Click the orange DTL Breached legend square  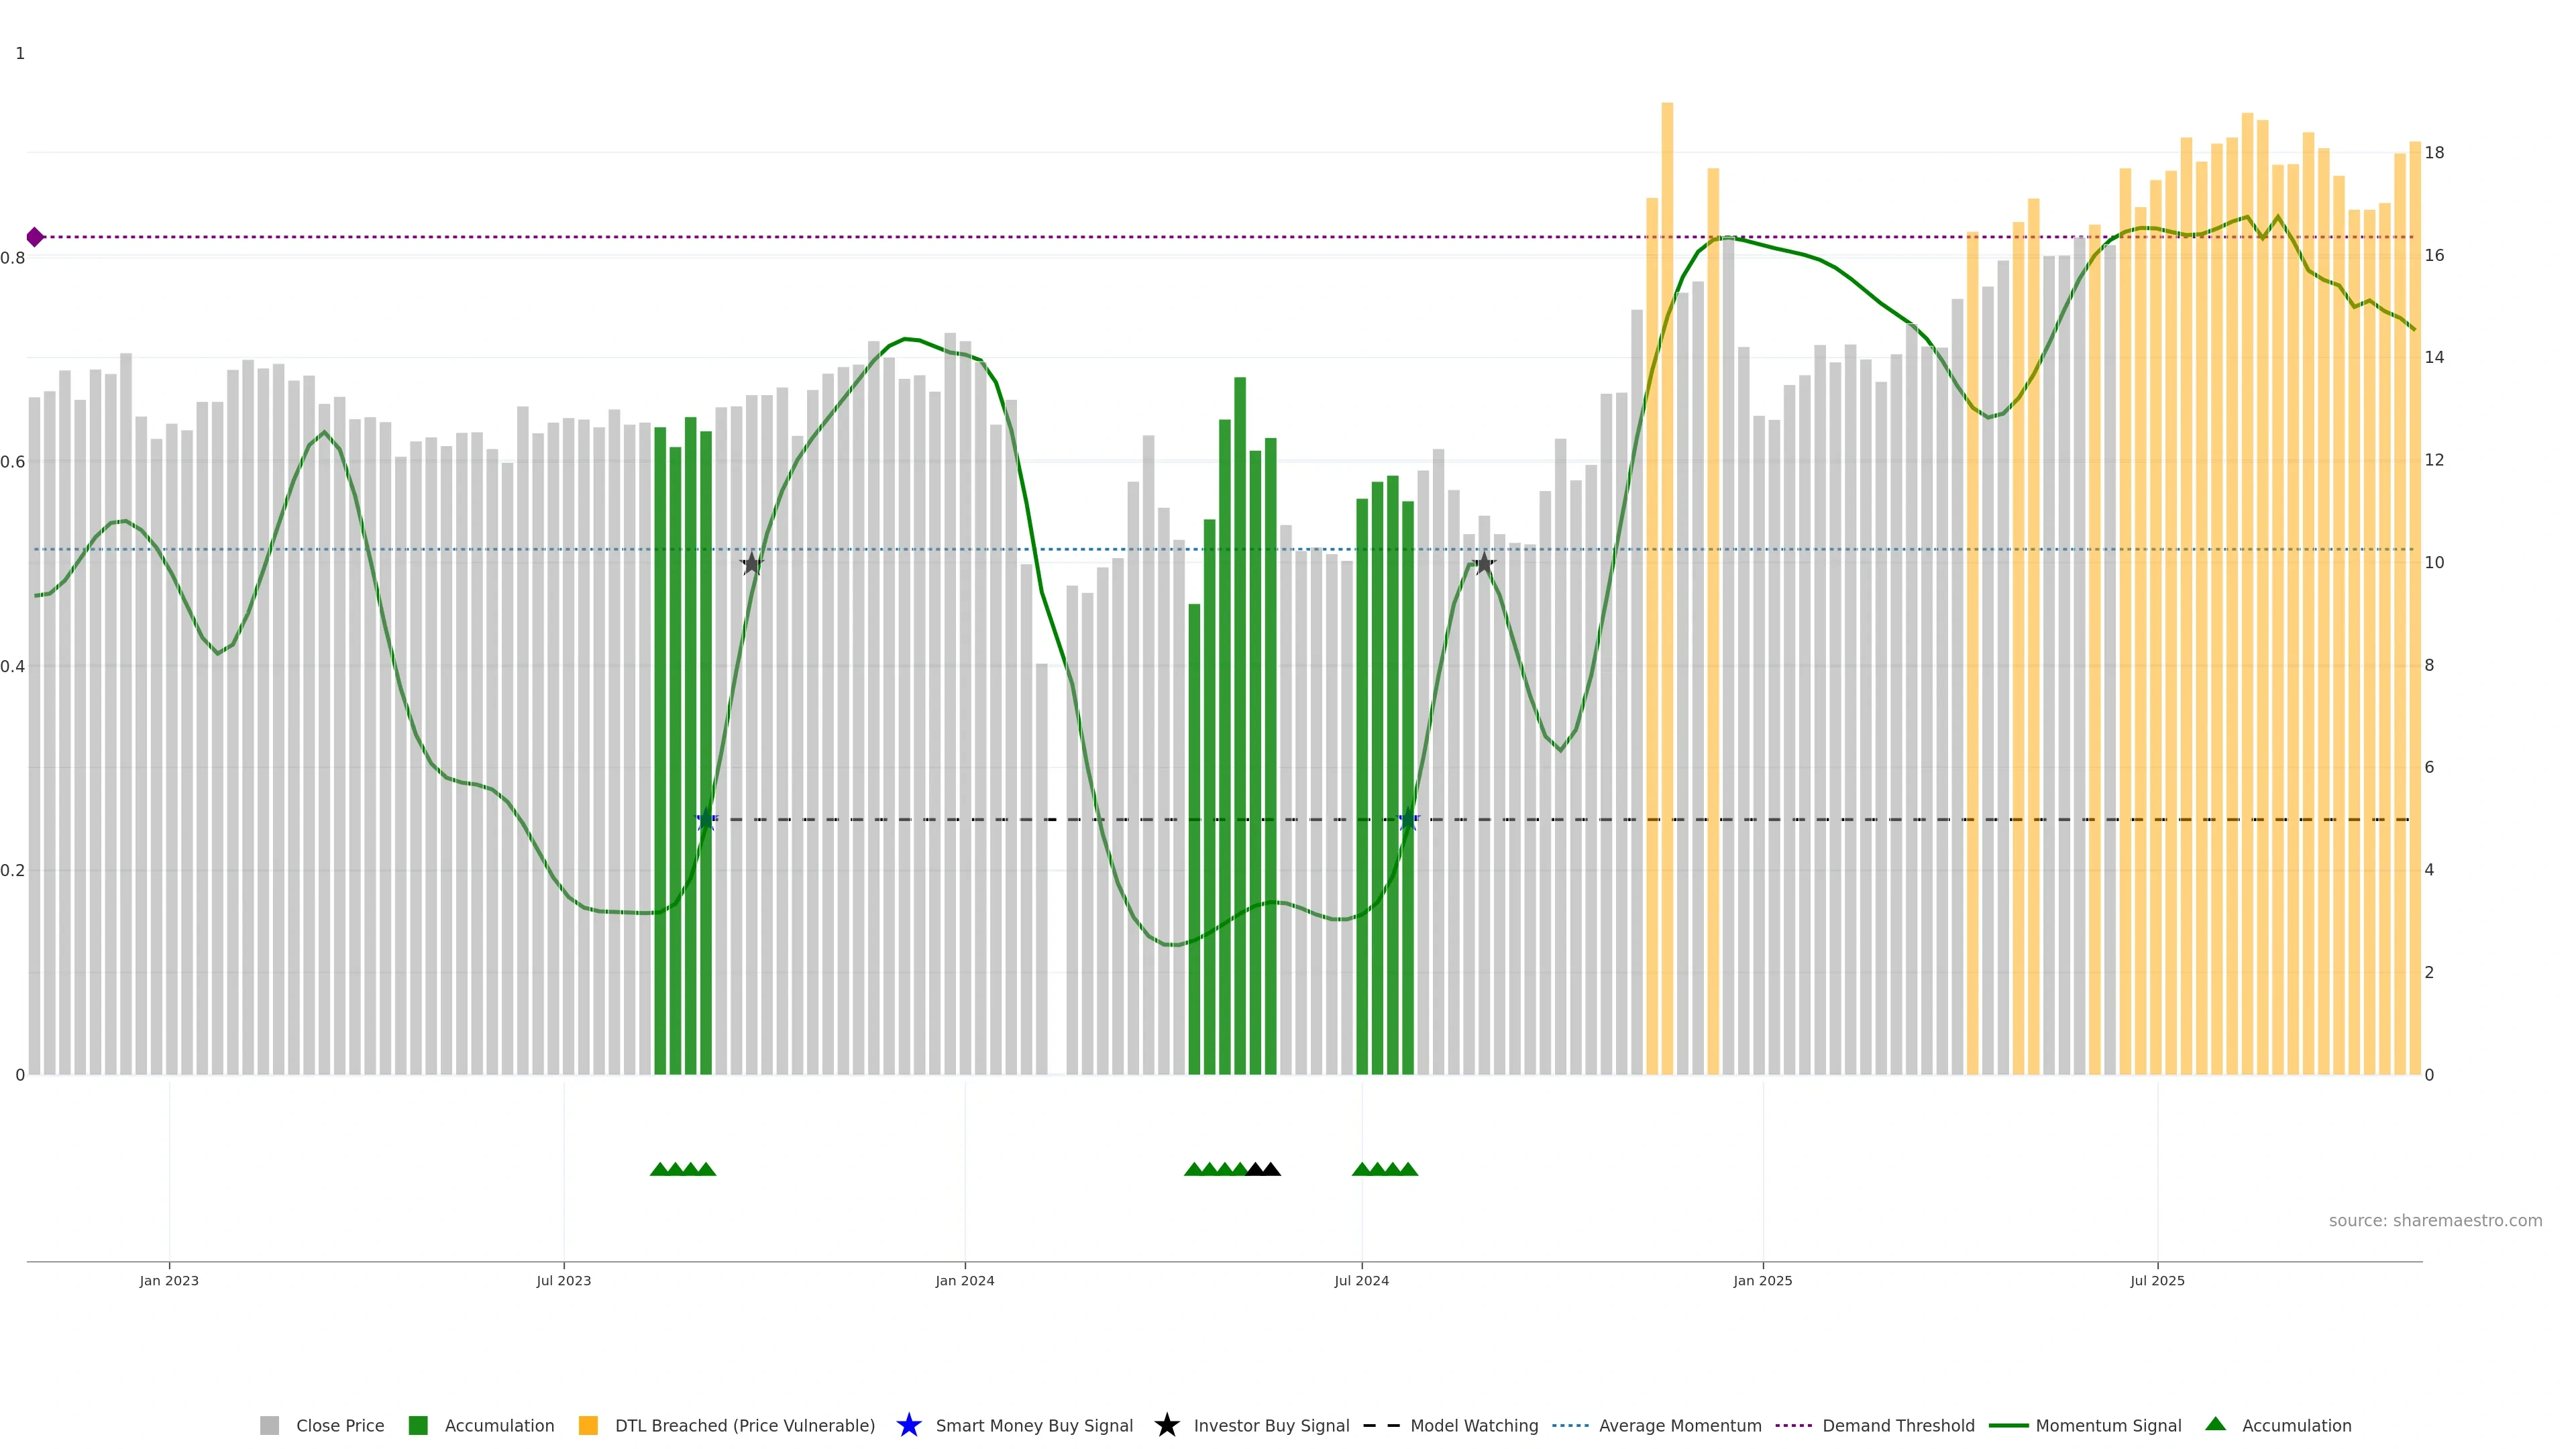click(588, 1425)
